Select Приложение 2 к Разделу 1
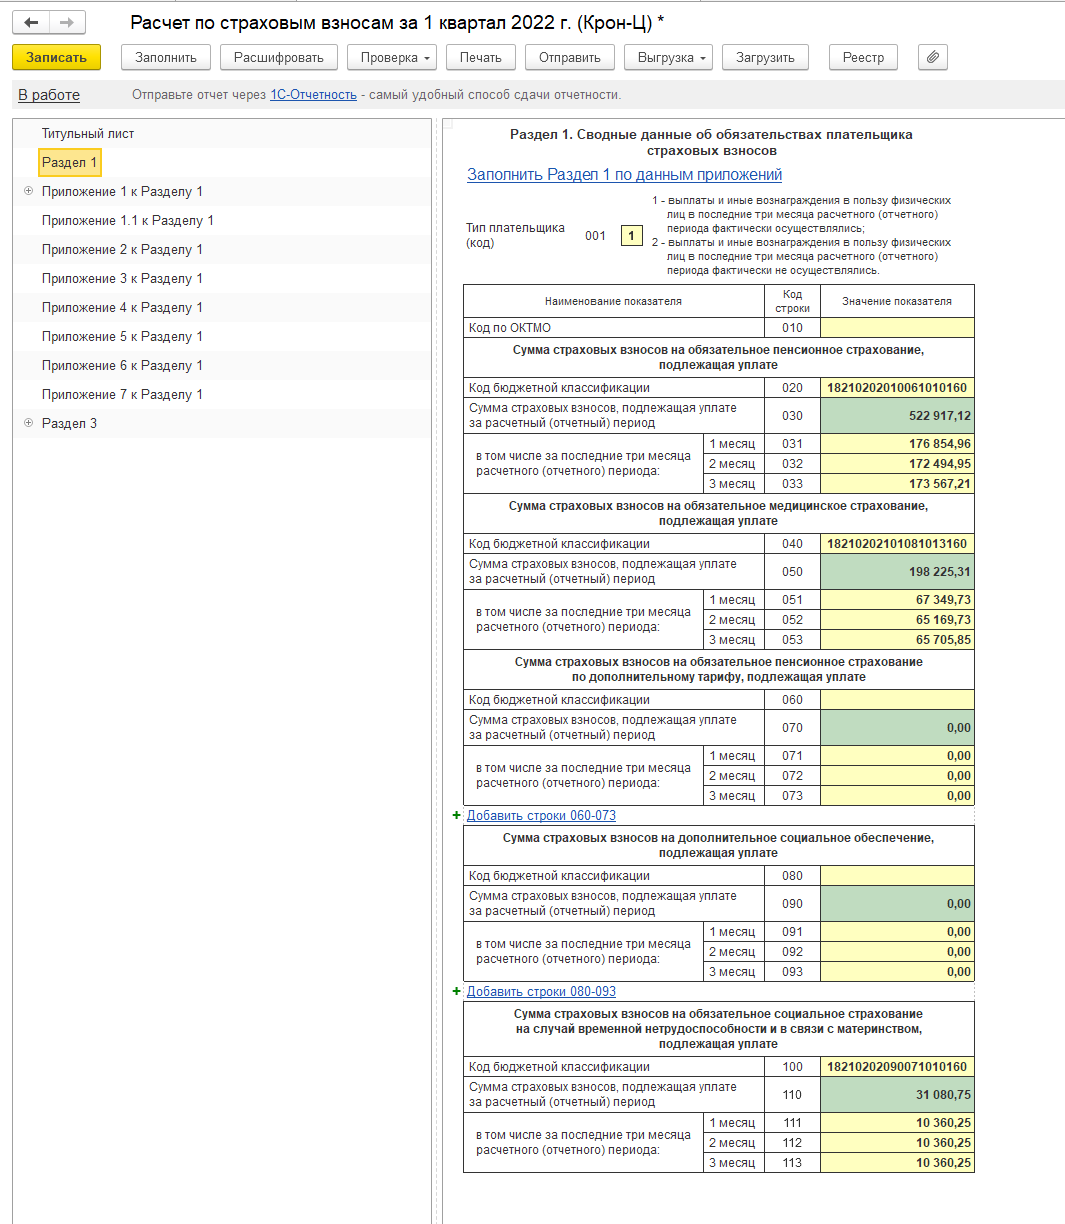The width and height of the screenshot is (1065, 1224). click(122, 249)
